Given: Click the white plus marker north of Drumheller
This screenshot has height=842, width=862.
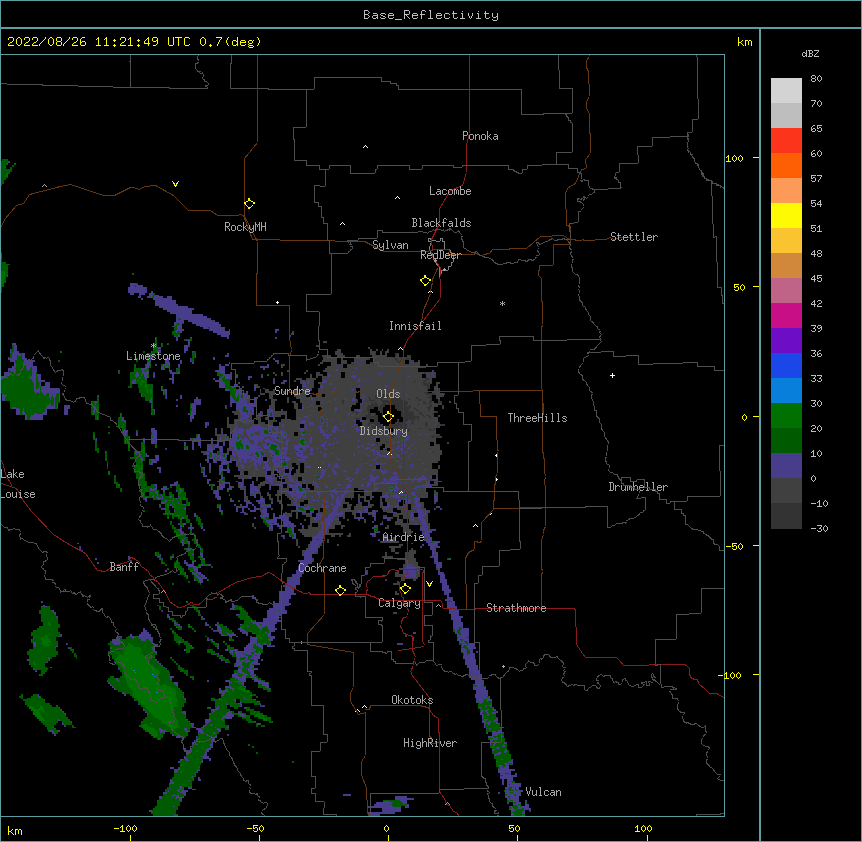Looking at the screenshot, I should coord(612,375).
